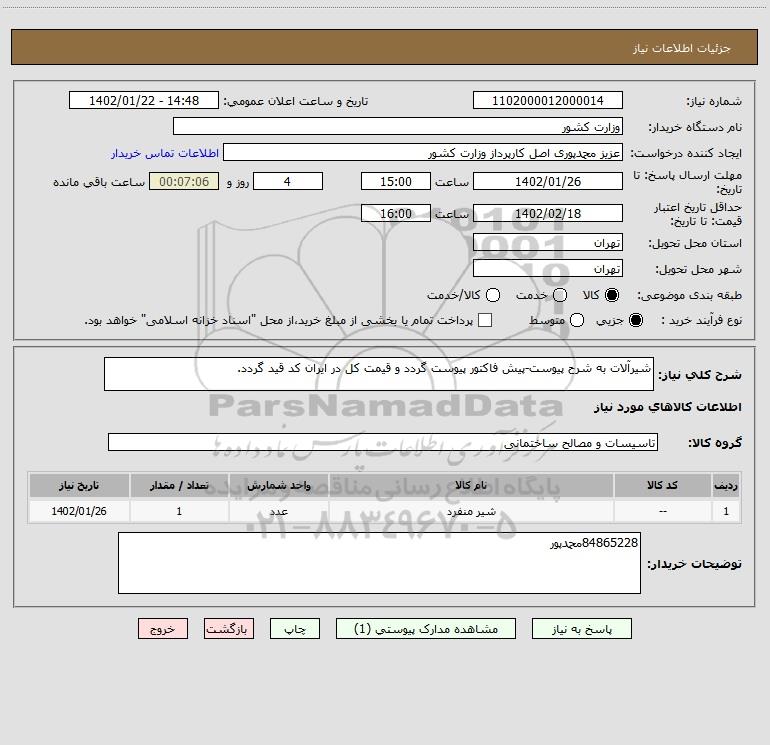Select the کالا radio button

point(612,295)
